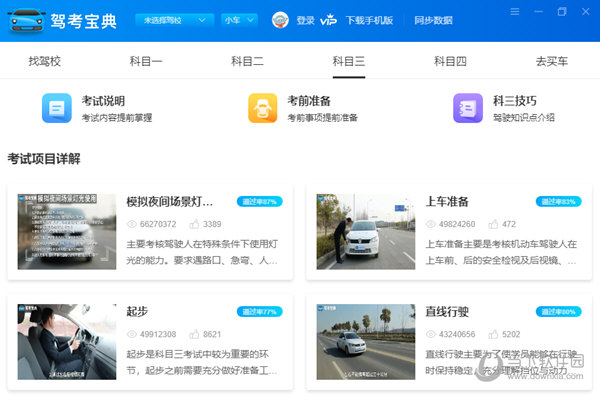Click 同步数据 sync data button

433,20
